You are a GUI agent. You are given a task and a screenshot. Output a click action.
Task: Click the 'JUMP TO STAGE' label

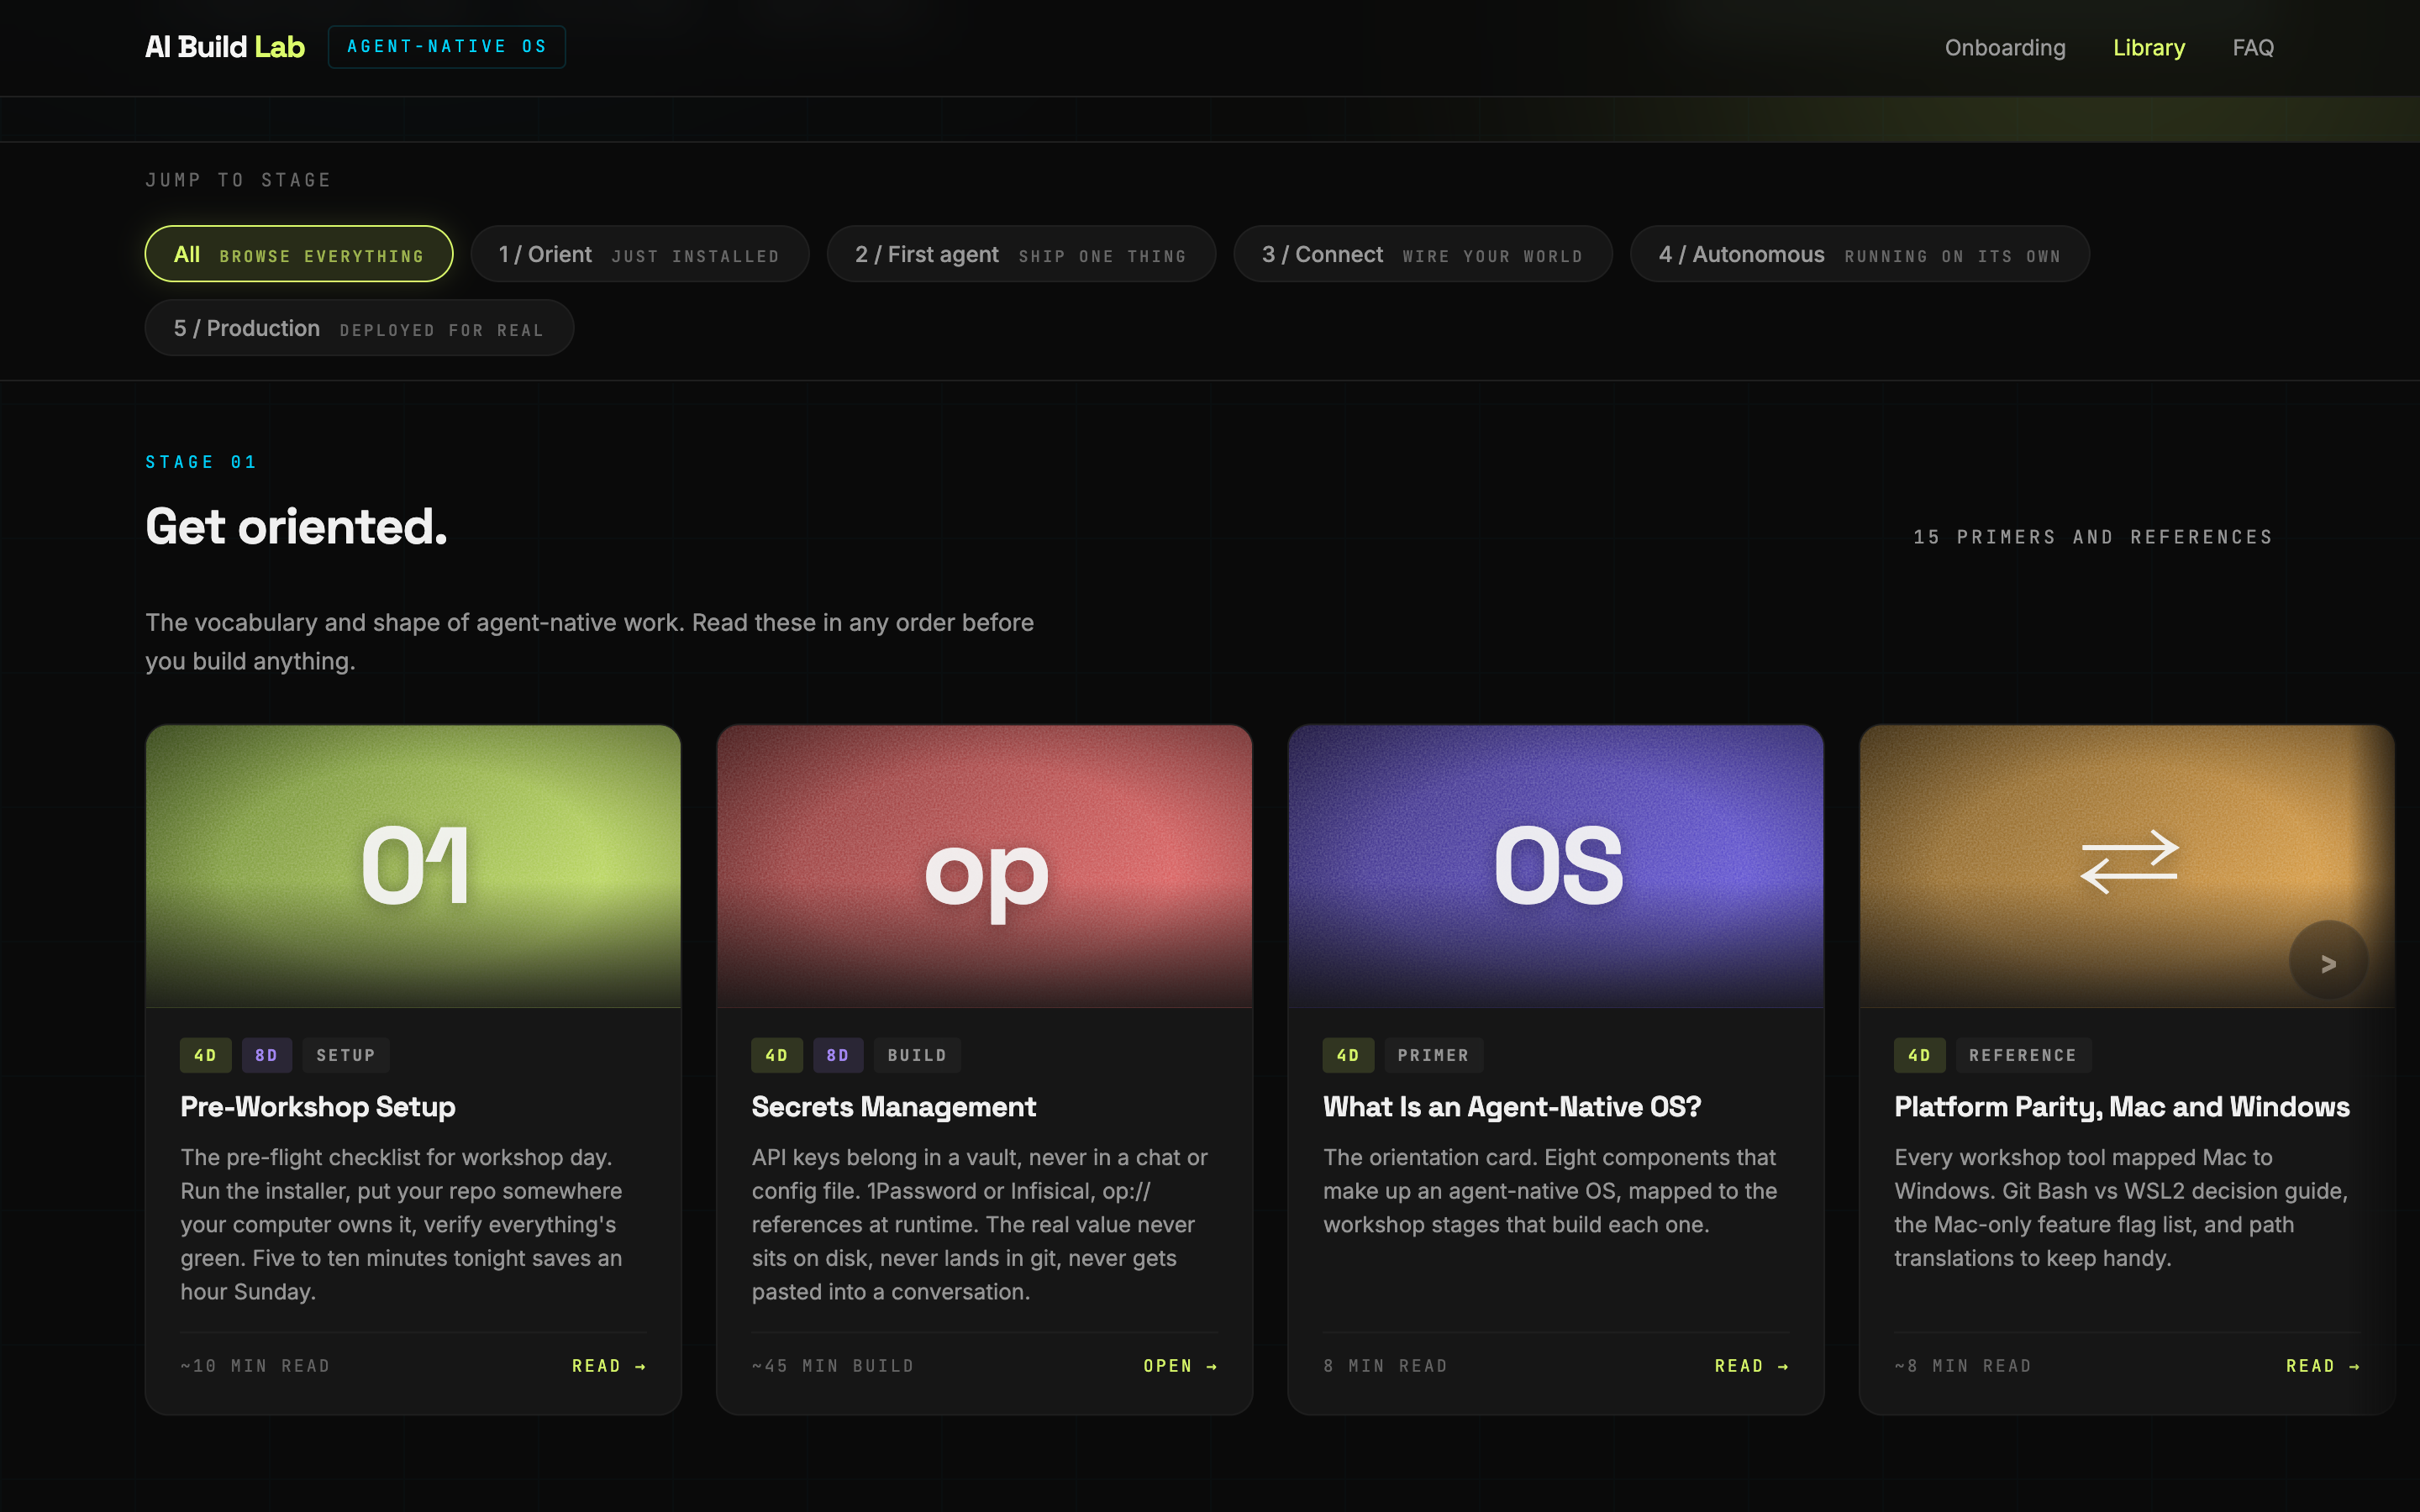pyautogui.click(x=238, y=180)
